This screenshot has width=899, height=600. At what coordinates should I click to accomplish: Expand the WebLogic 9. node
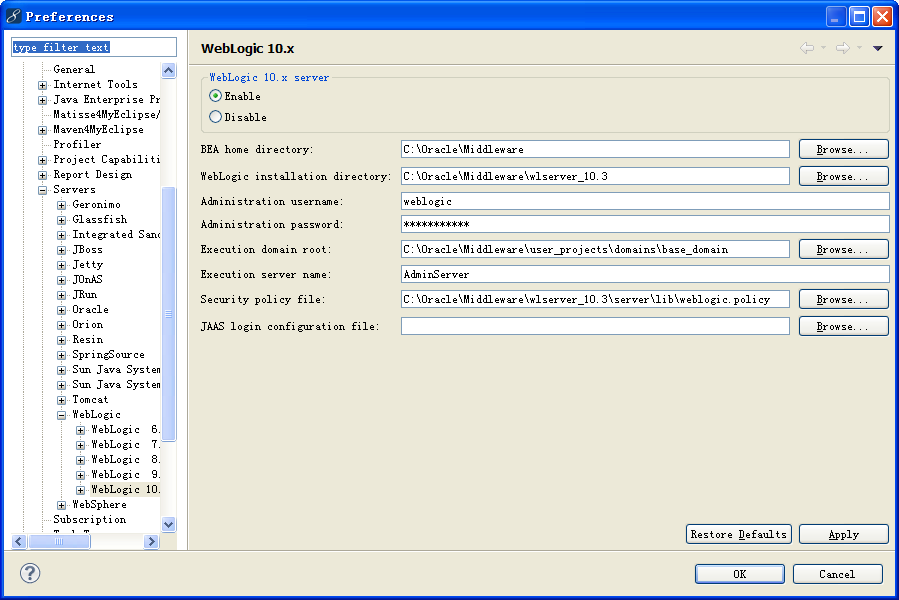point(80,475)
